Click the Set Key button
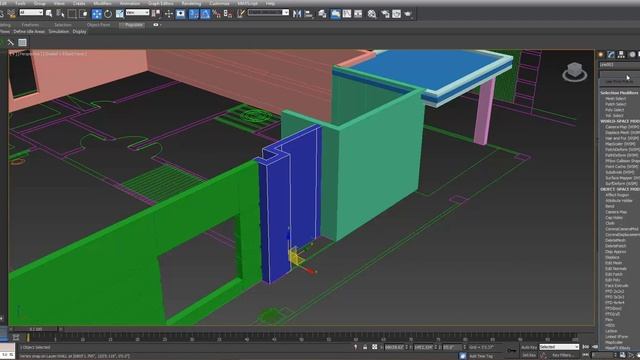 pos(529,355)
